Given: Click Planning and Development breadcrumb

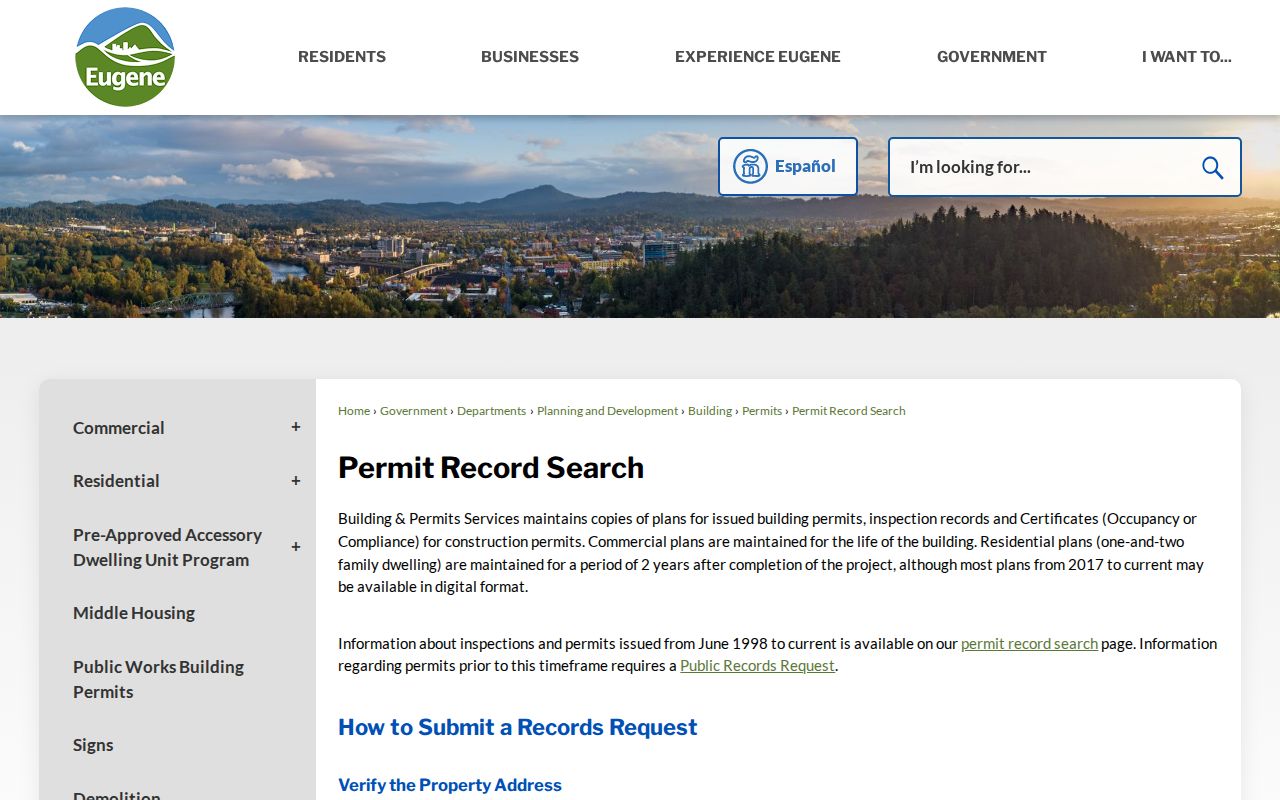Looking at the screenshot, I should [x=607, y=411].
